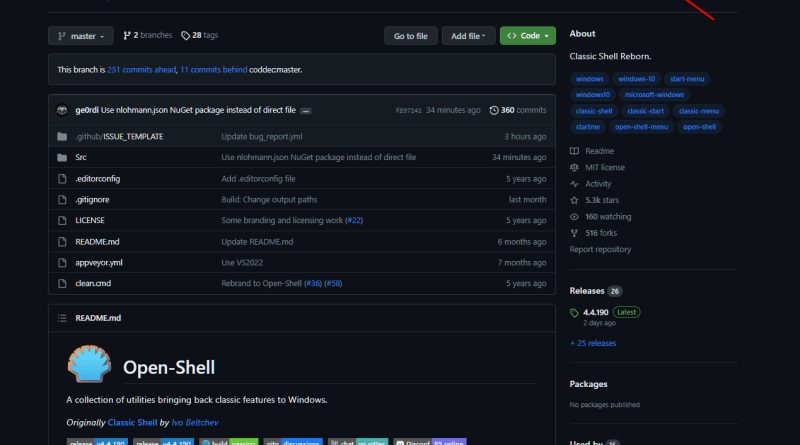Select the classic-shell topic tag
The image size is (800, 445).
coord(594,111)
